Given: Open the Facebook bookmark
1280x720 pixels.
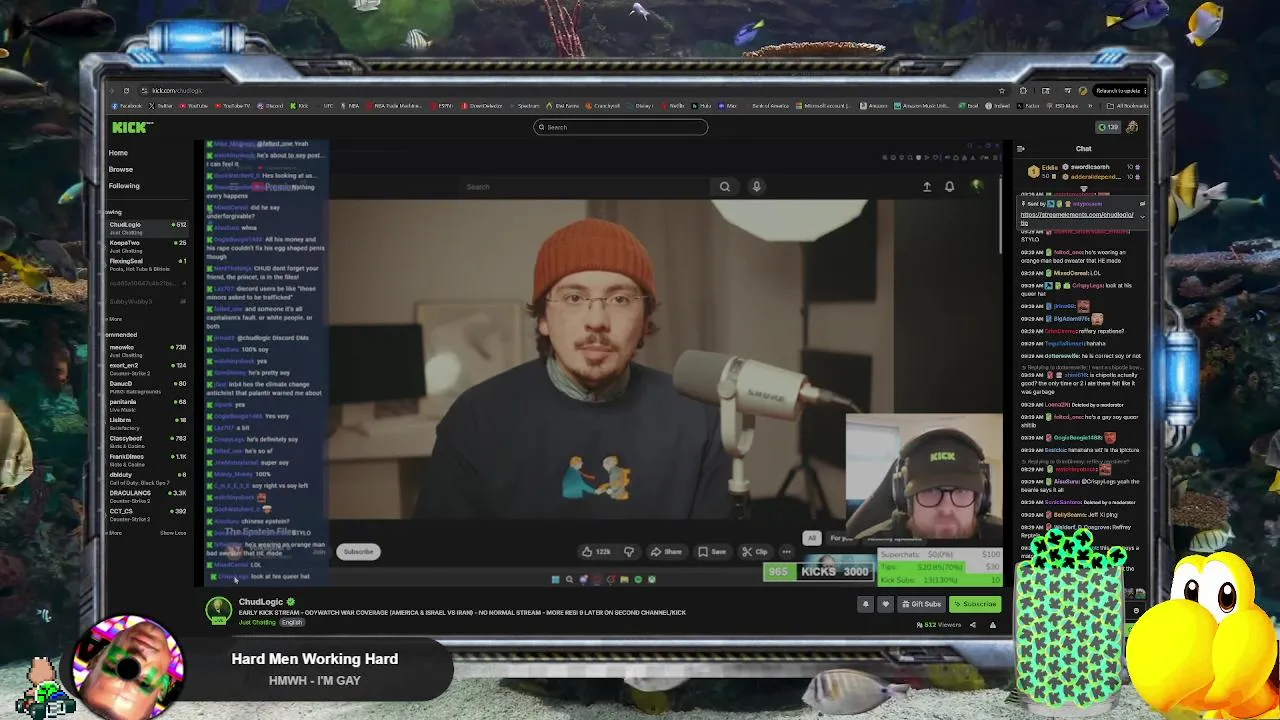Looking at the screenshot, I should (128, 106).
